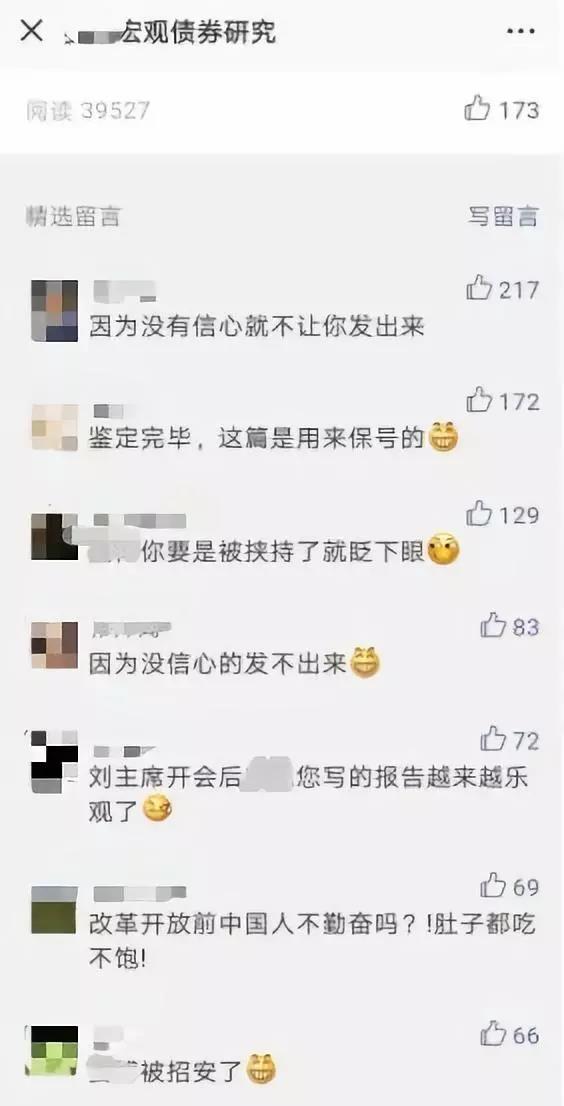This screenshot has height=1106, width=564.
Task: Close the article with the X icon
Action: (32, 31)
